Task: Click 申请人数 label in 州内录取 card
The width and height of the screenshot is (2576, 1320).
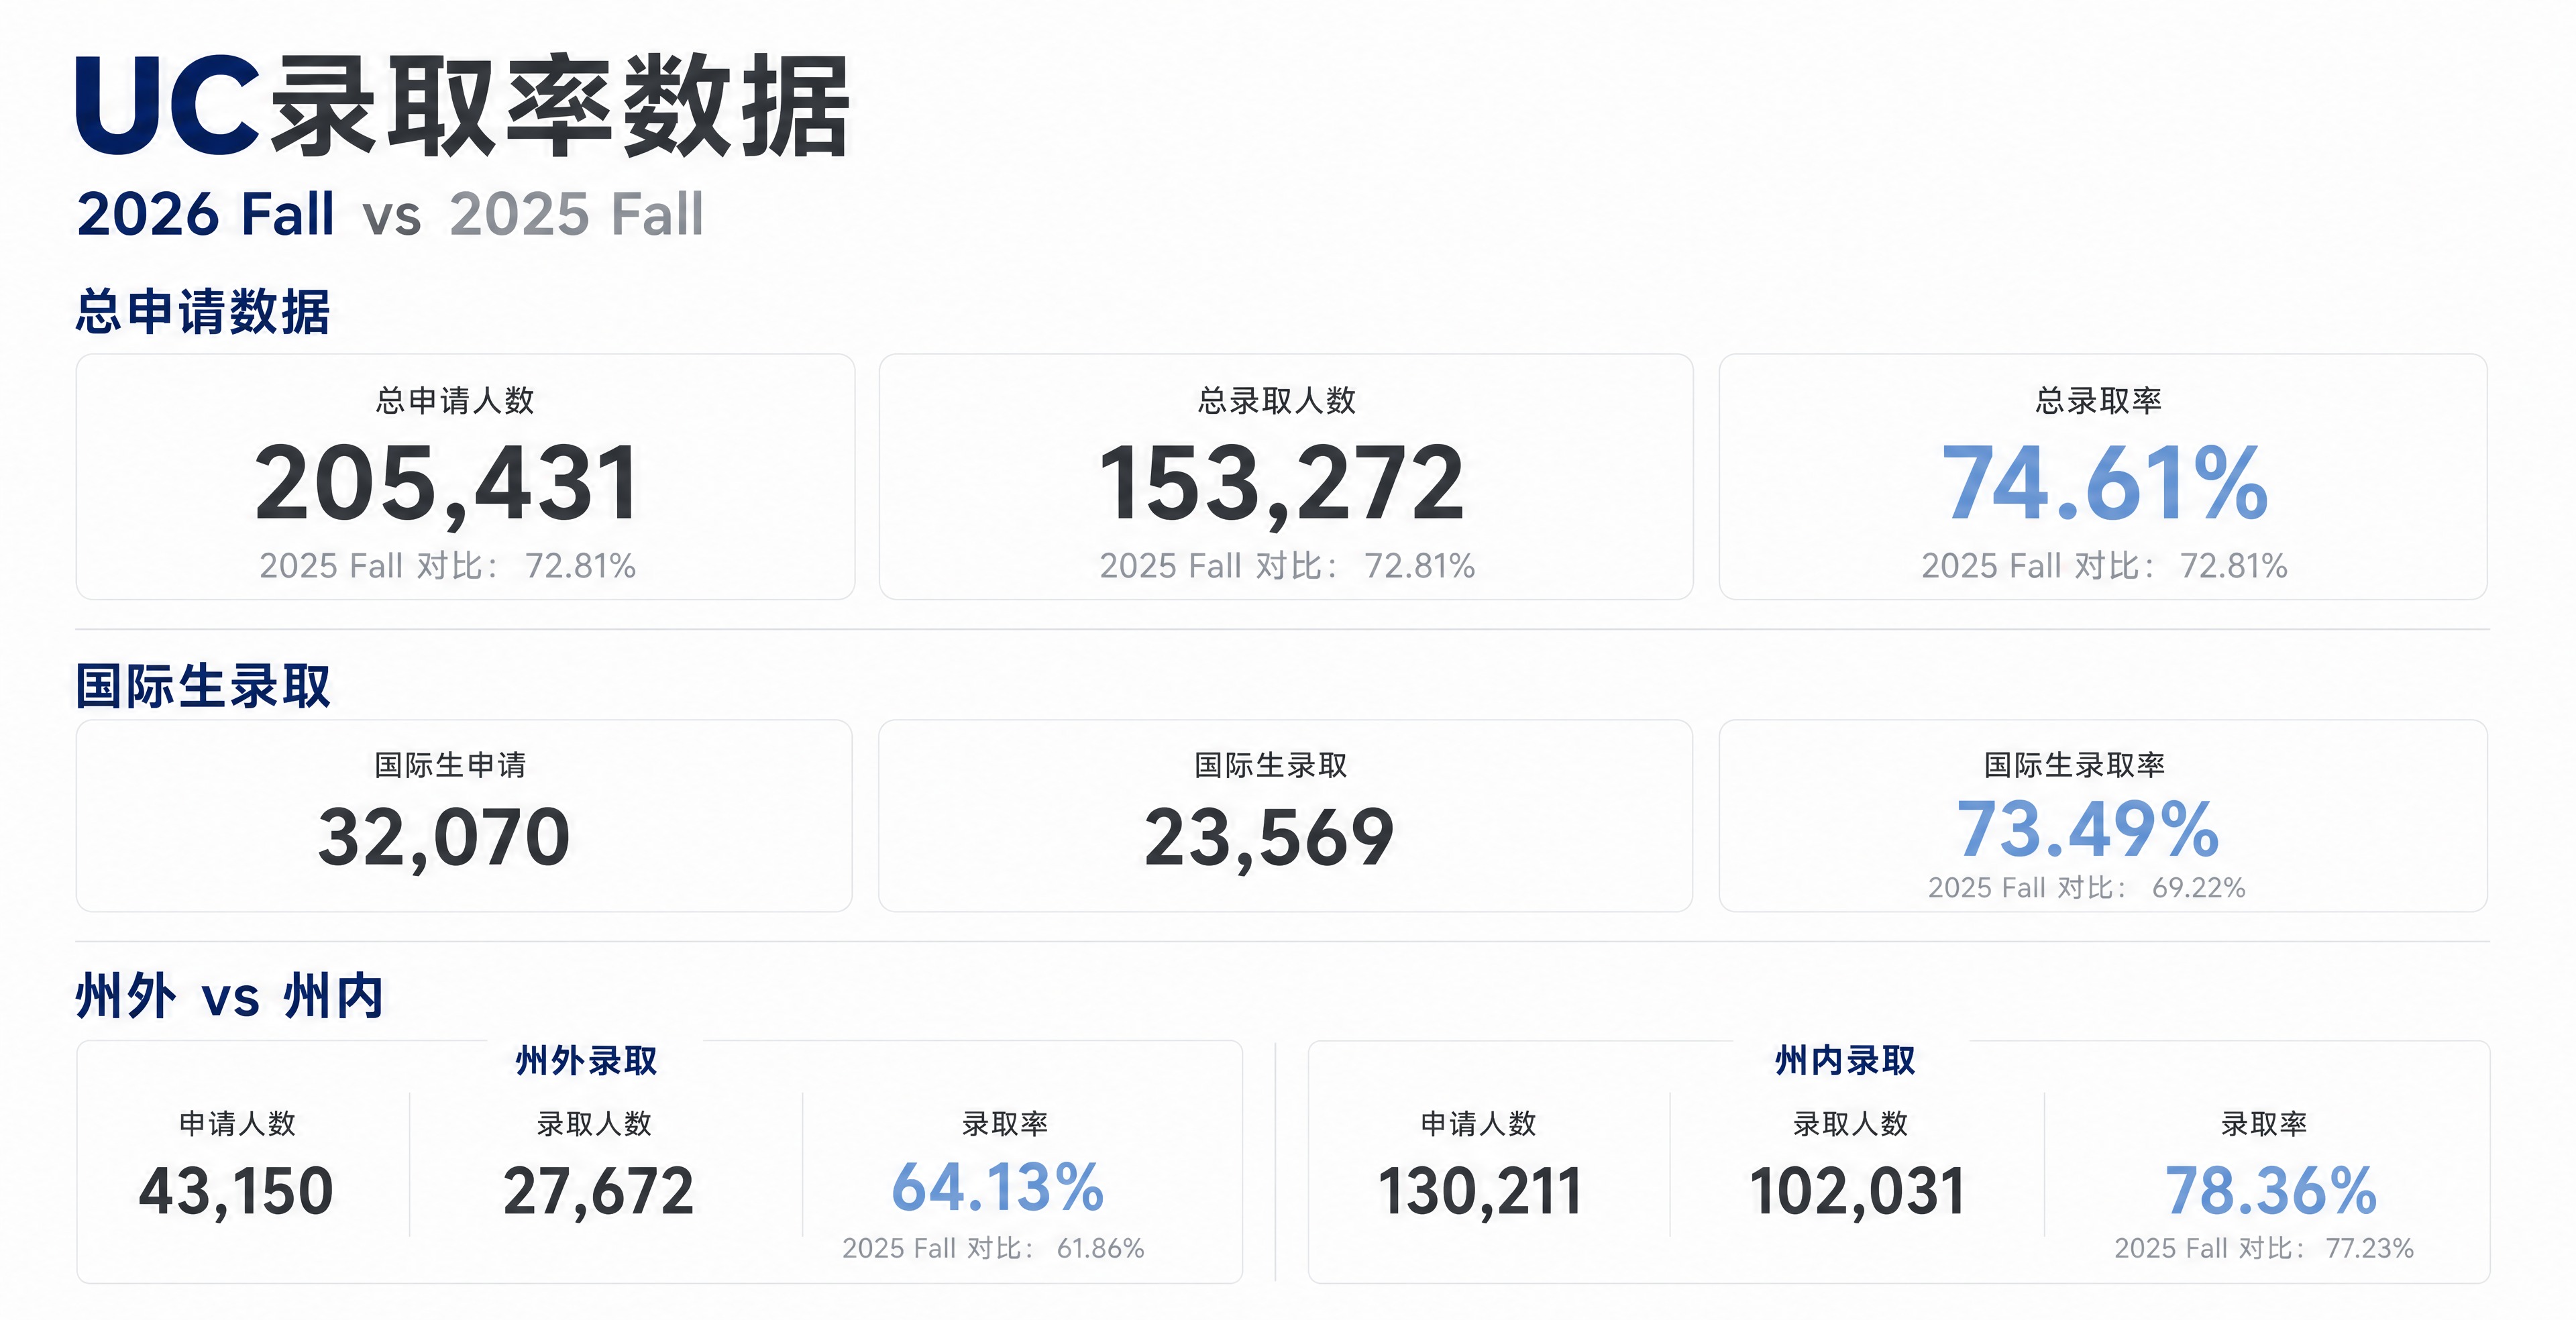Action: 1478,1124
